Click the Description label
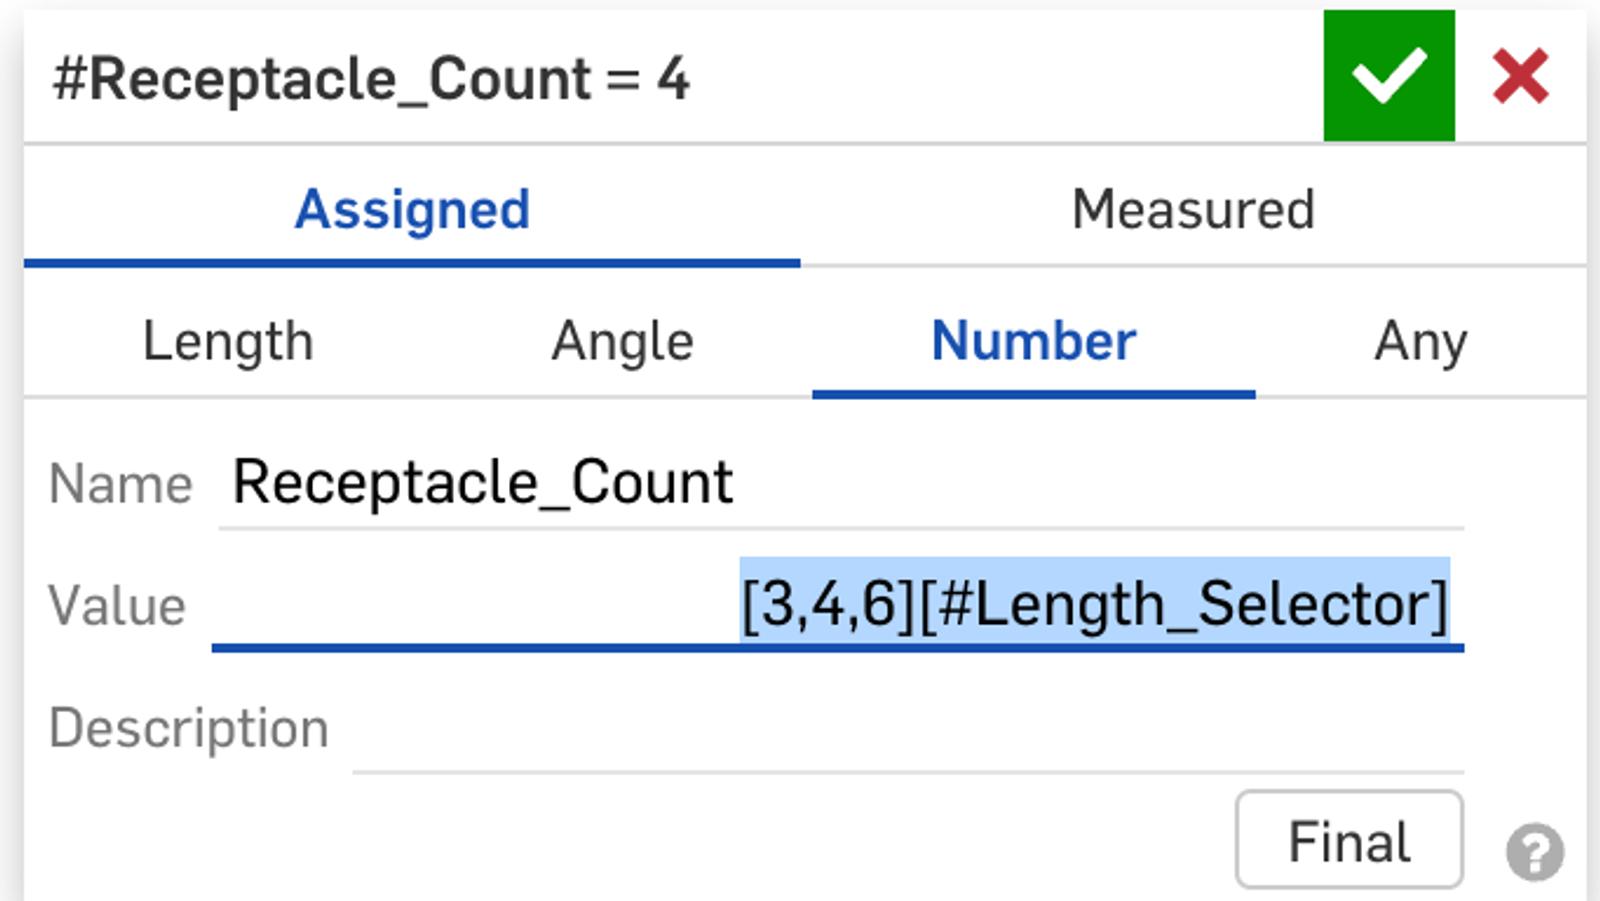This screenshot has height=901, width=1600. coord(188,728)
